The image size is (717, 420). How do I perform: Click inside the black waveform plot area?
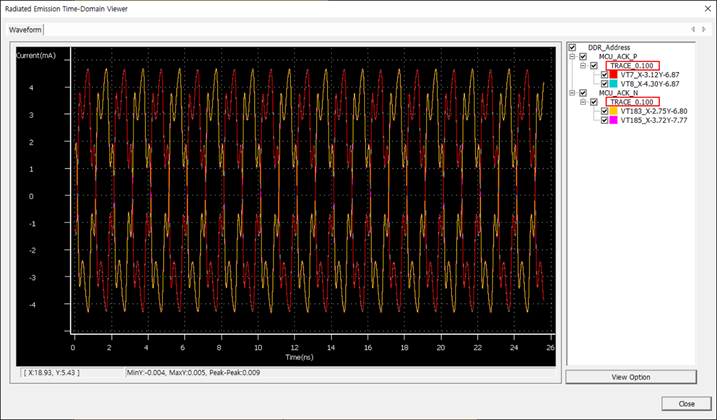pos(310,200)
